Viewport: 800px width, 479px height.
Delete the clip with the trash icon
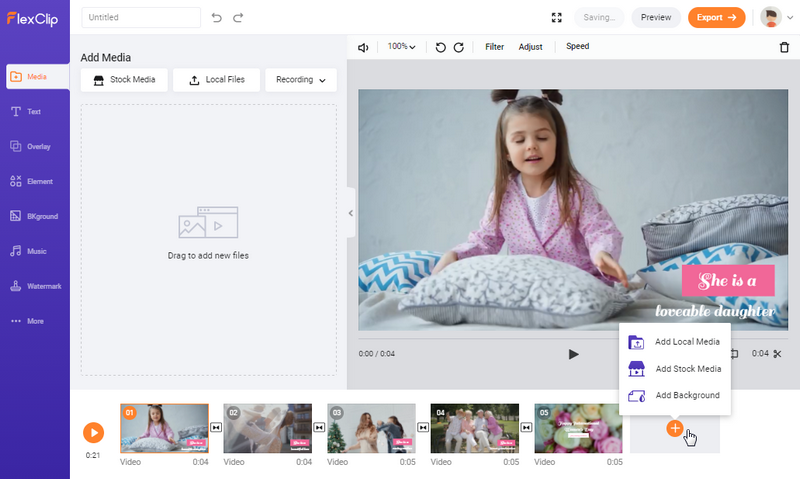[784, 47]
